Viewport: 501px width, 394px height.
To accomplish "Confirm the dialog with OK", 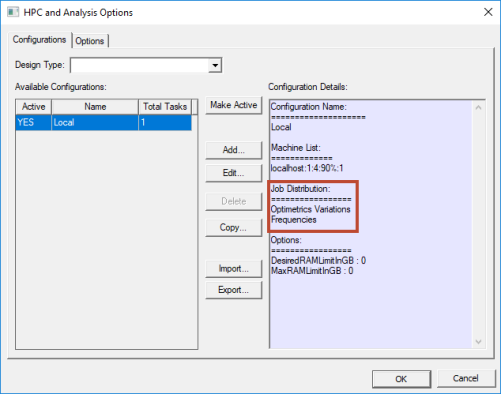I will click(401, 379).
